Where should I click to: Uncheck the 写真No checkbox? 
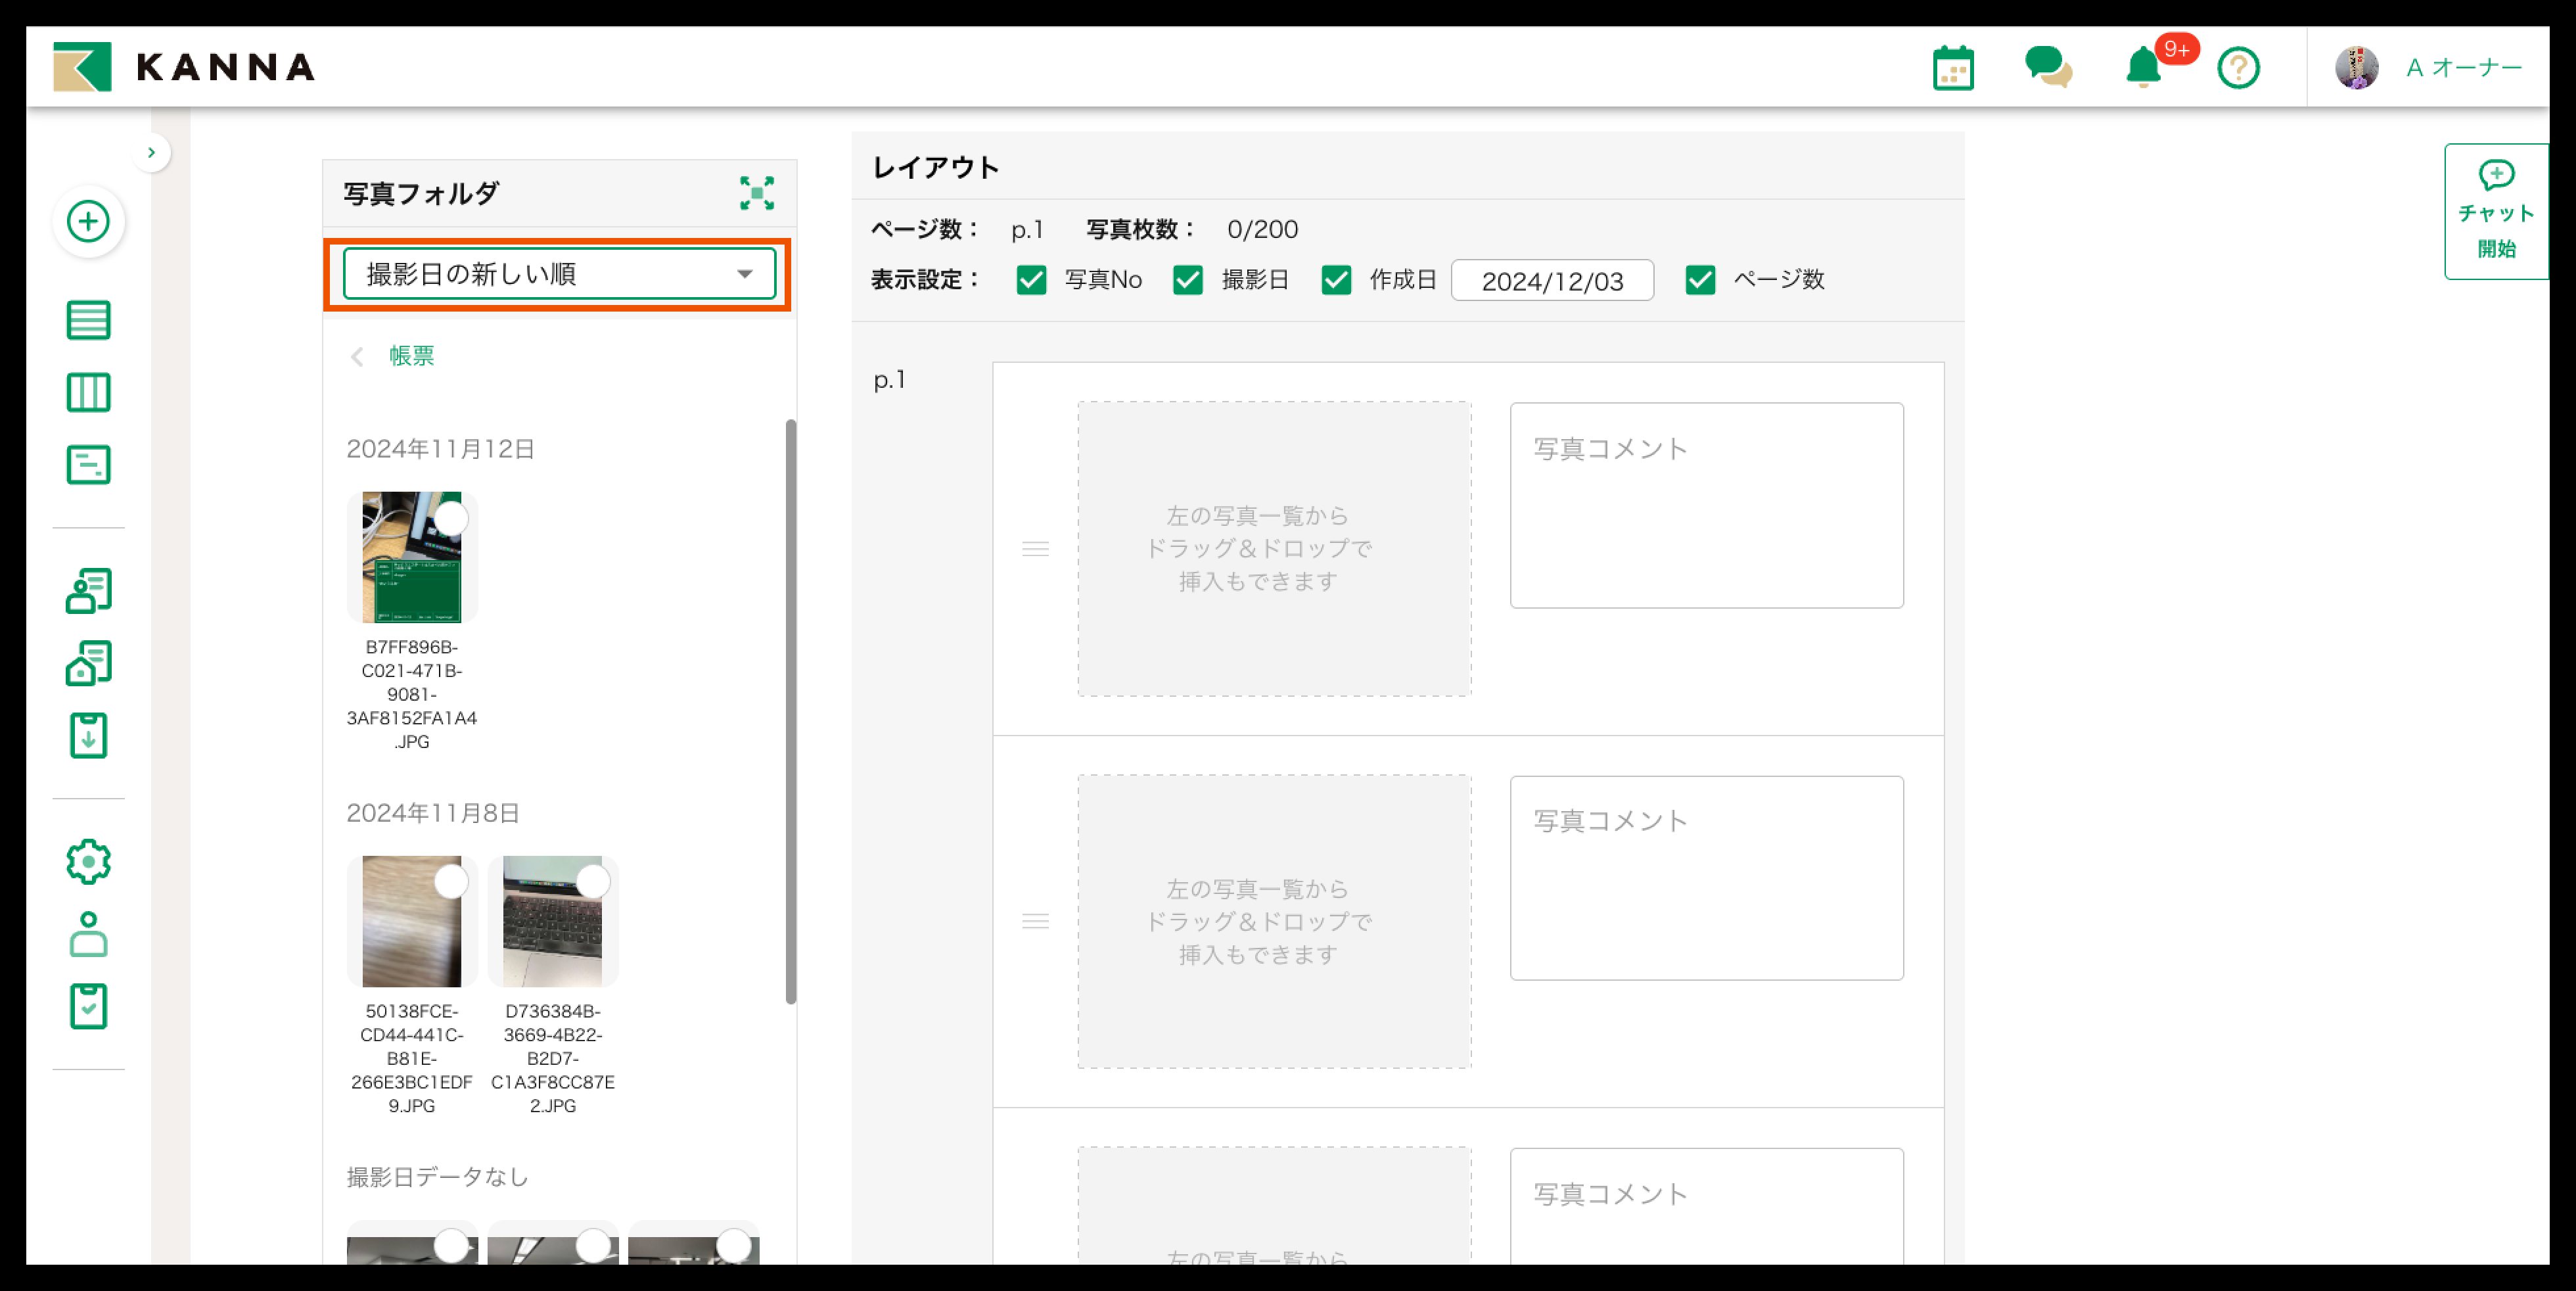tap(1031, 280)
